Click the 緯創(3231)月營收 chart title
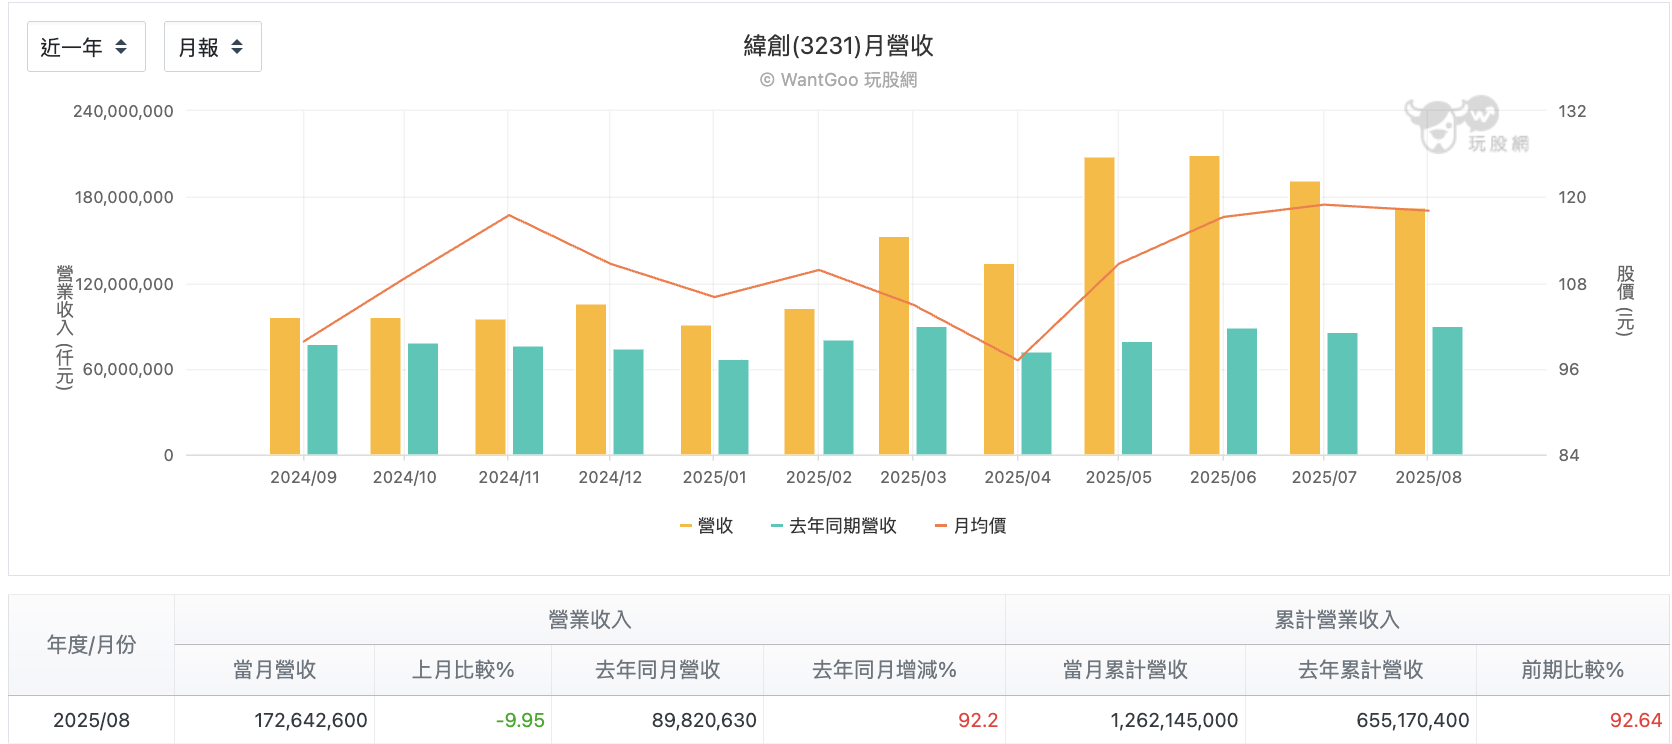This screenshot has width=1672, height=744. click(838, 45)
